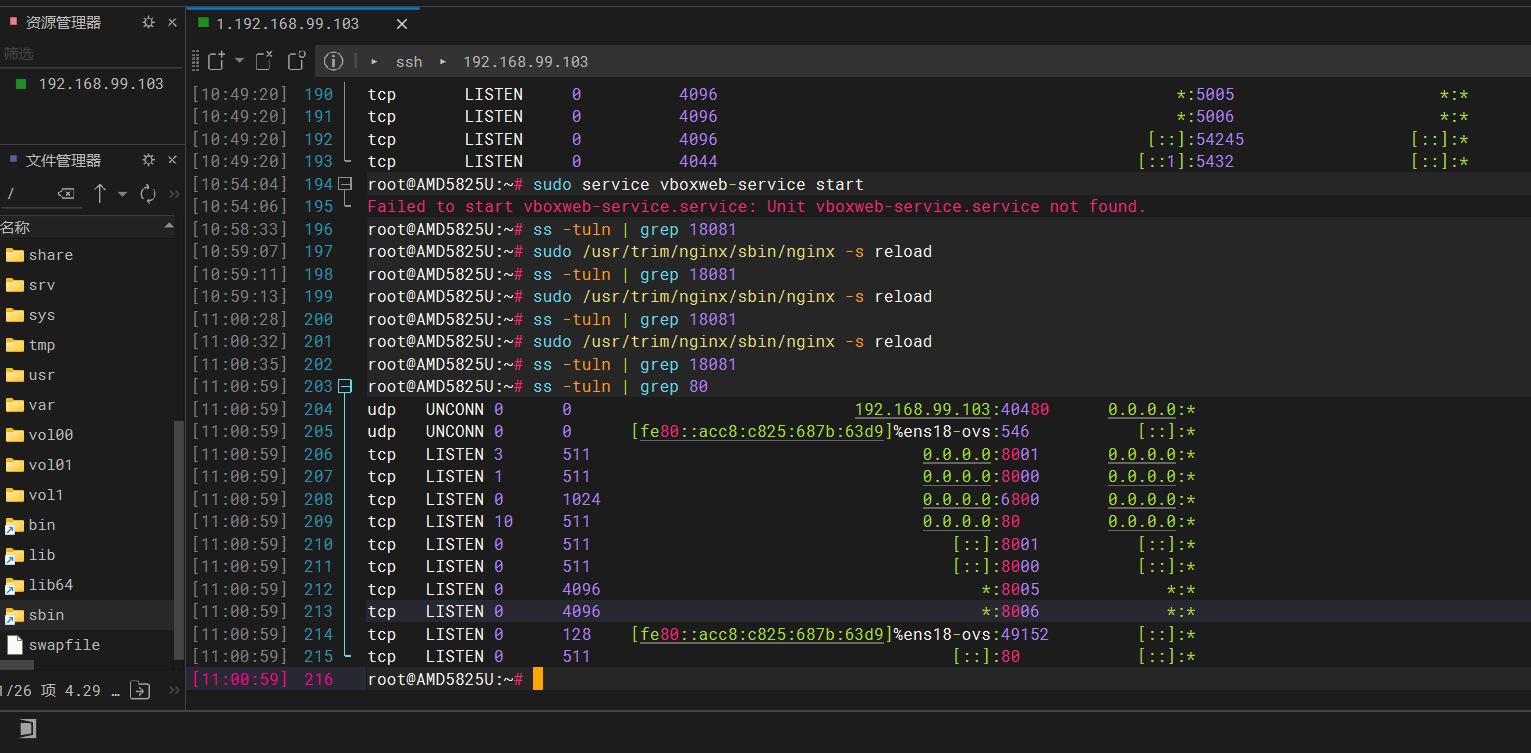Open settings gear for 文件管理器 panel
1531x753 pixels.
click(x=148, y=160)
